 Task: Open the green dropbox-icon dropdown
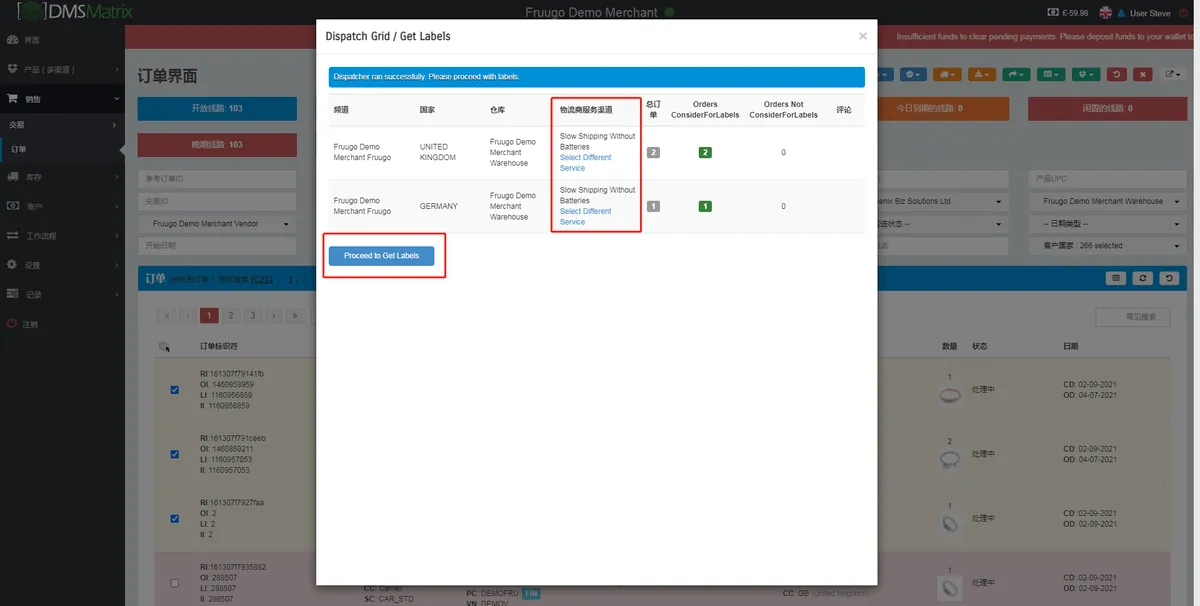coord(1085,74)
